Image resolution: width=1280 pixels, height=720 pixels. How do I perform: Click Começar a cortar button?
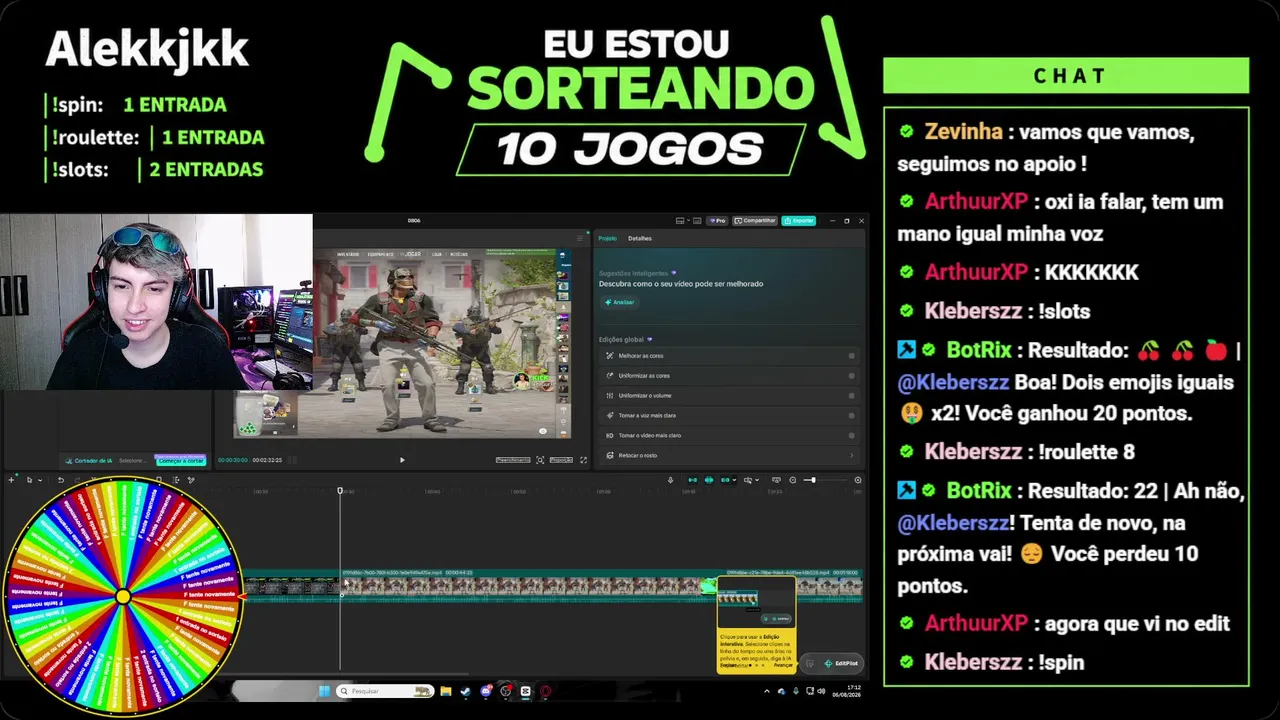180,460
